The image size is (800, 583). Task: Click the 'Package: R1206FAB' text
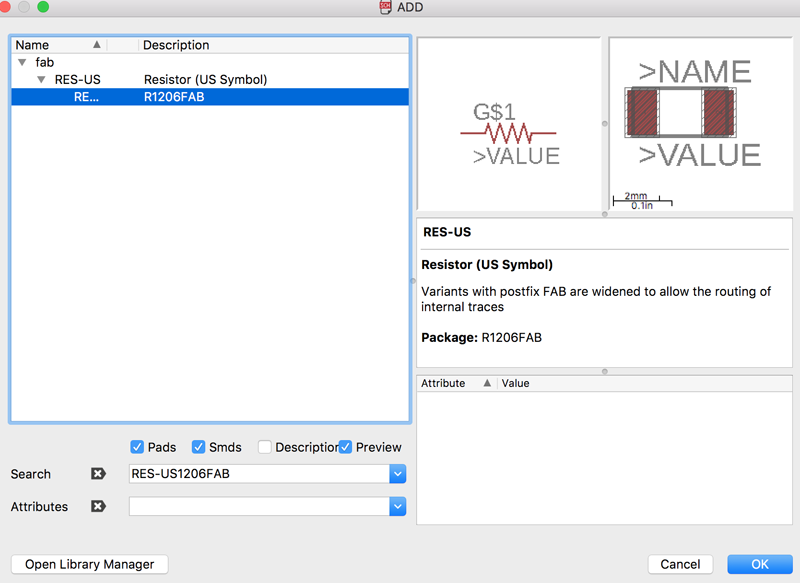481,338
